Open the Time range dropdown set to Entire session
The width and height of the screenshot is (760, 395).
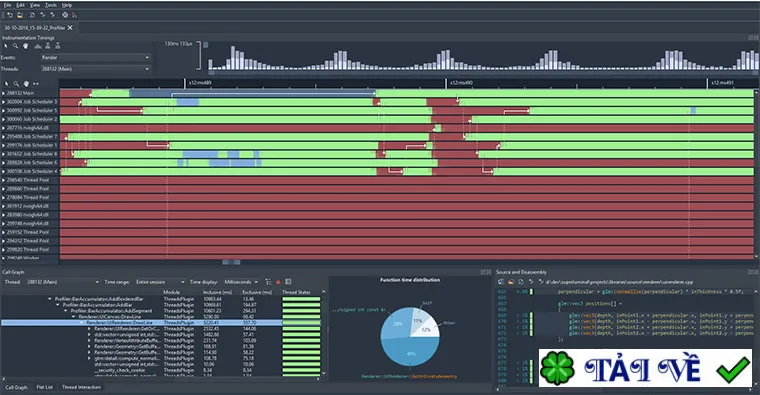coord(160,282)
